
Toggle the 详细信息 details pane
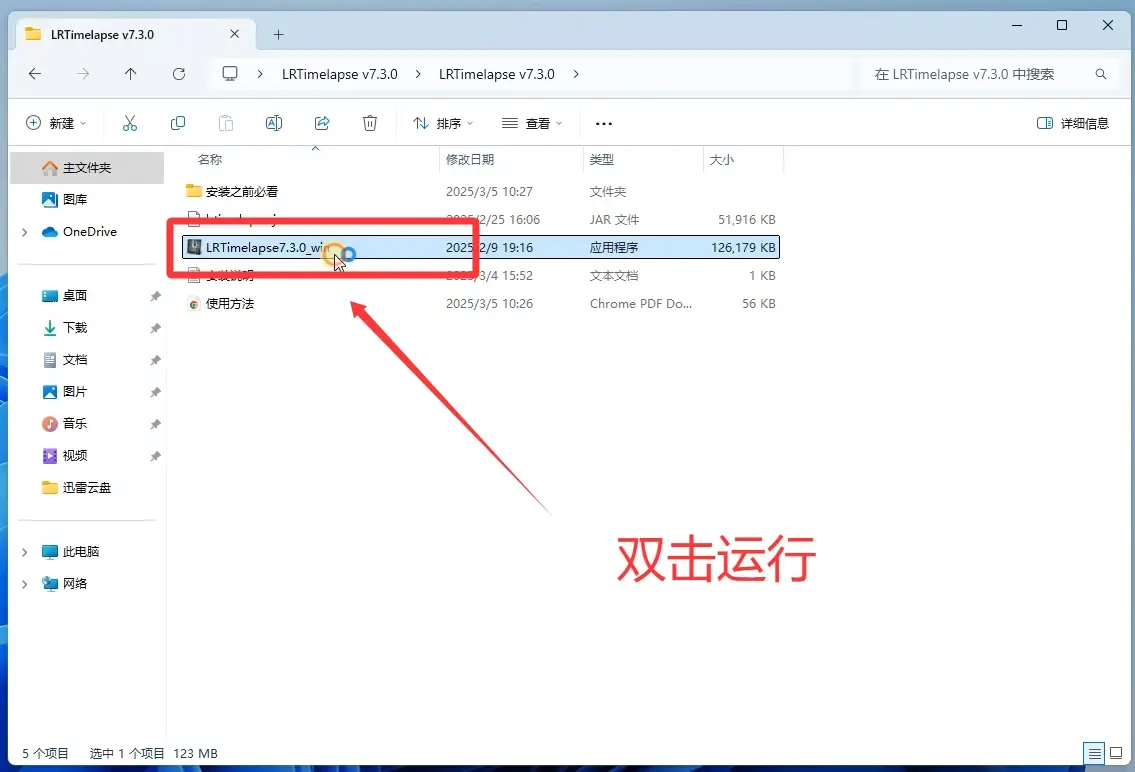(1073, 123)
